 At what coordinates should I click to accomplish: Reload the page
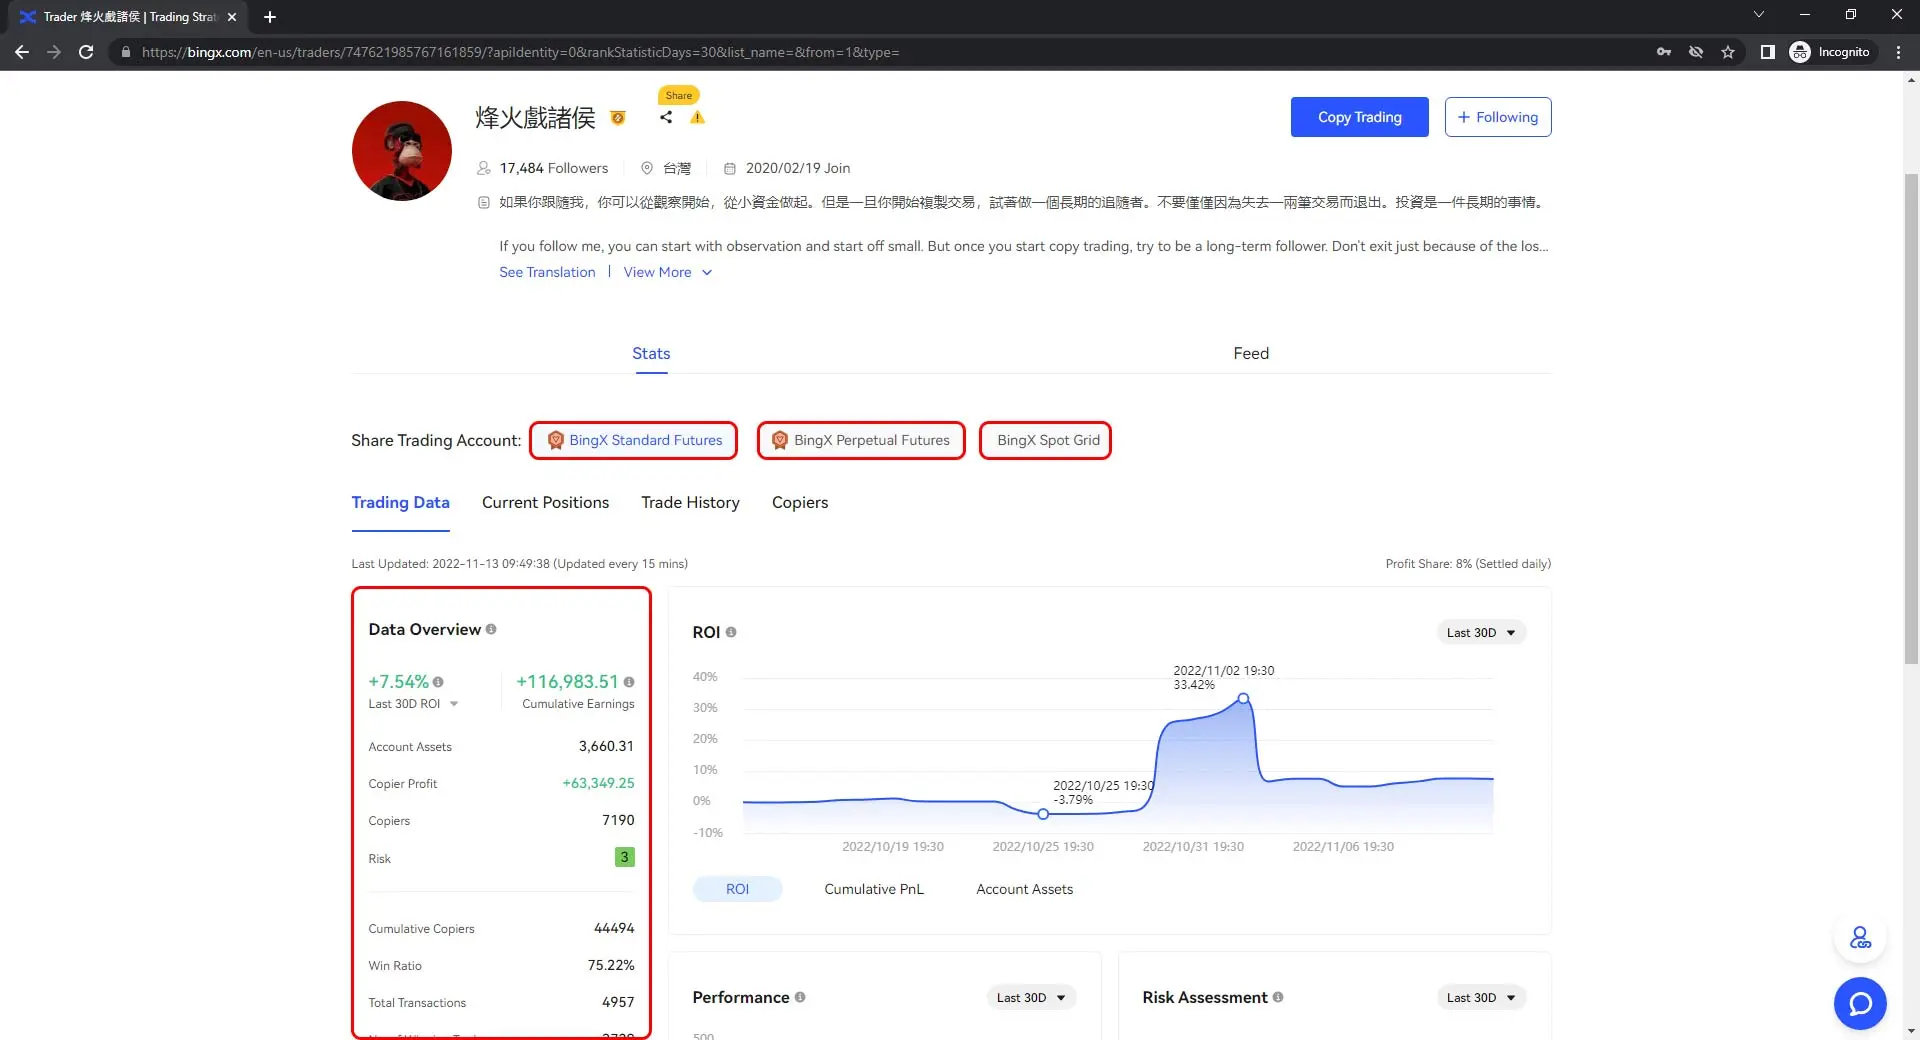coord(86,52)
